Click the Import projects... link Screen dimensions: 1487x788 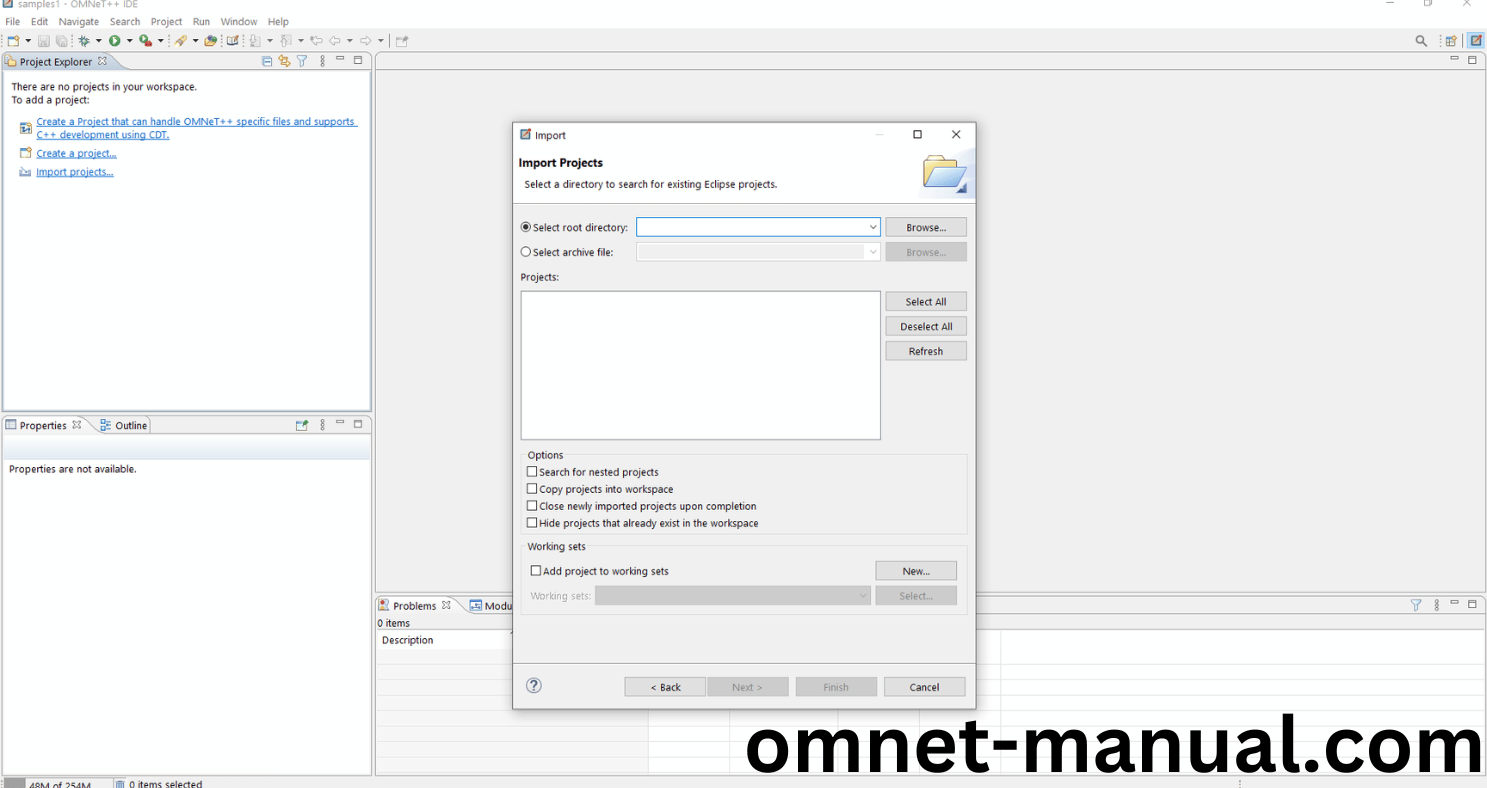click(75, 172)
